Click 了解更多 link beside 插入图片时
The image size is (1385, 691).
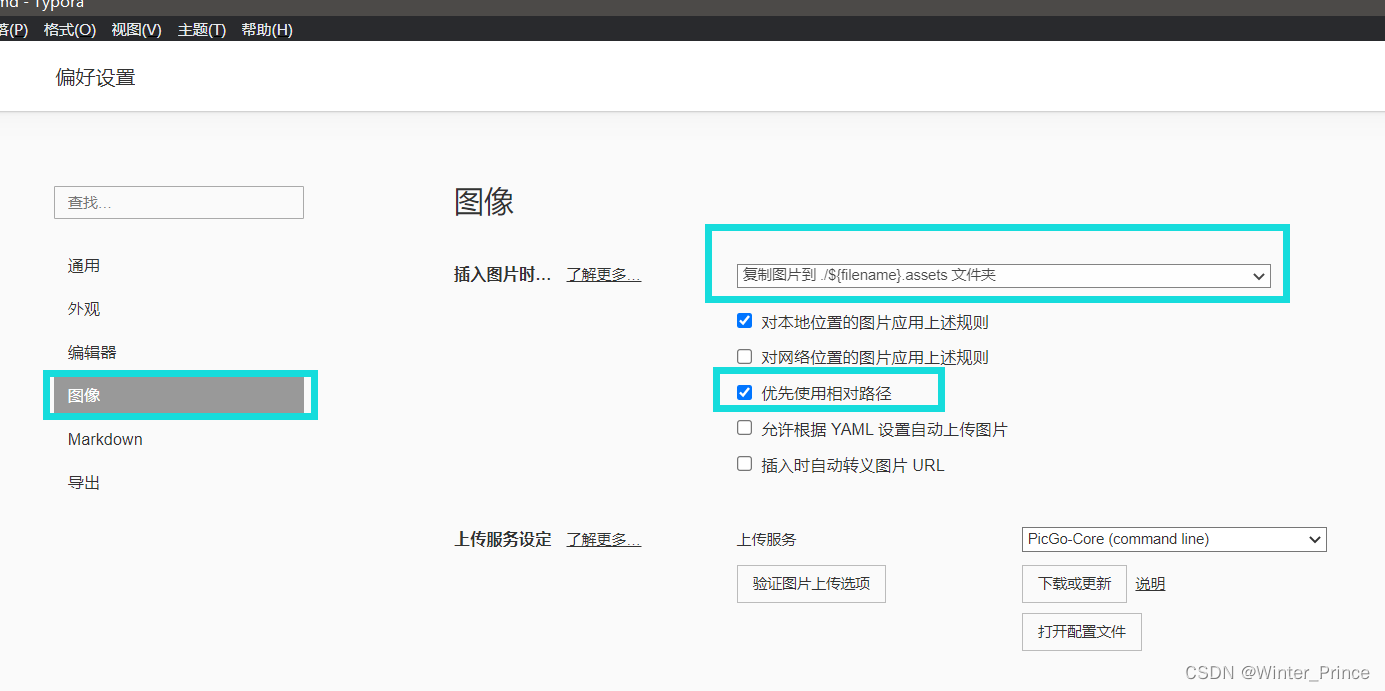click(x=603, y=274)
